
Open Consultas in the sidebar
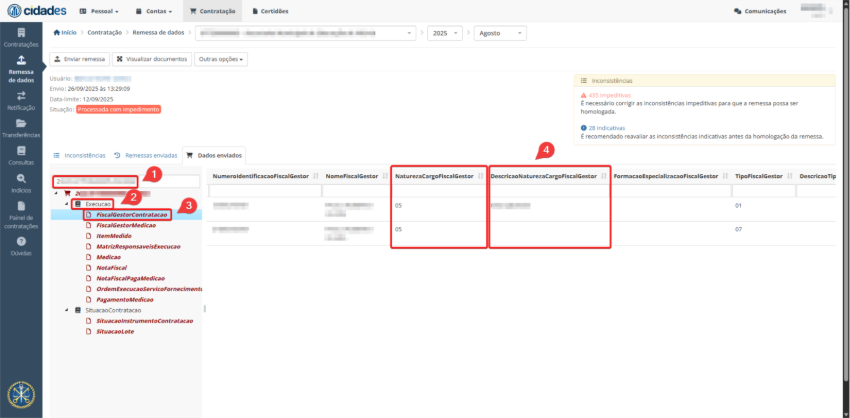point(20,154)
